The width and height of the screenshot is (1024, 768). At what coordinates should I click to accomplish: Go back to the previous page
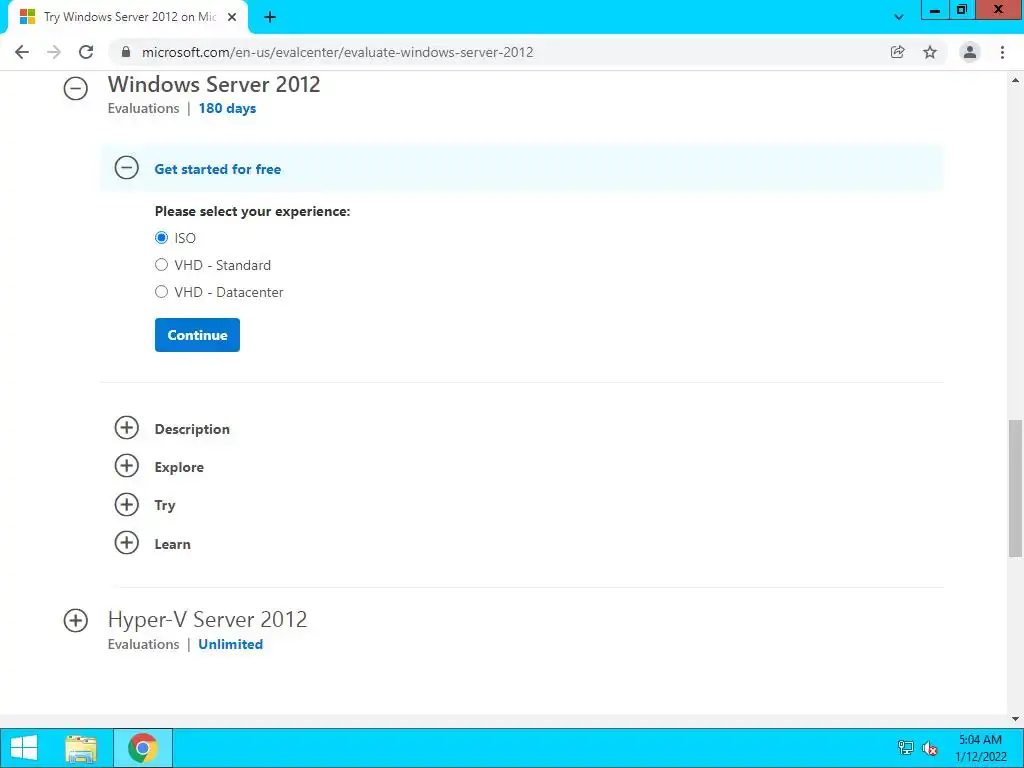point(22,52)
